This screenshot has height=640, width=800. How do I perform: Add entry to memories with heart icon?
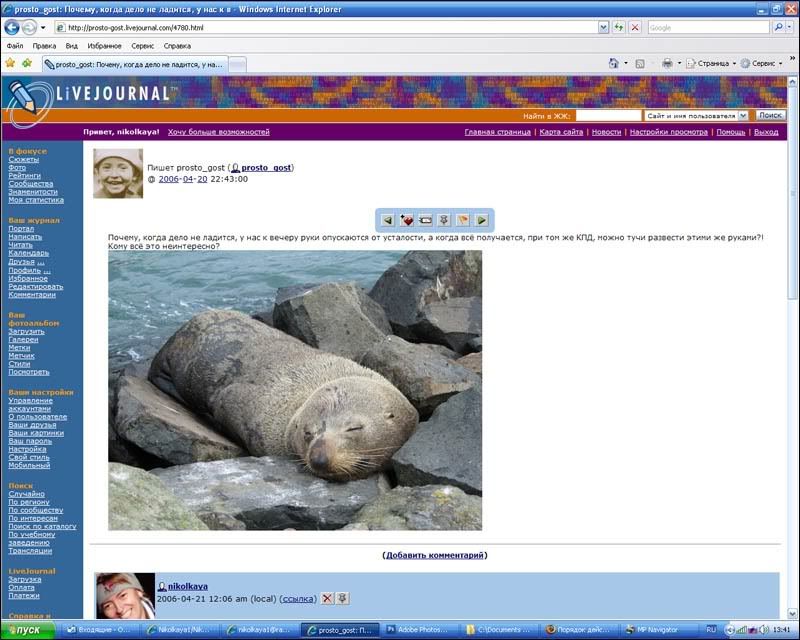click(x=407, y=220)
